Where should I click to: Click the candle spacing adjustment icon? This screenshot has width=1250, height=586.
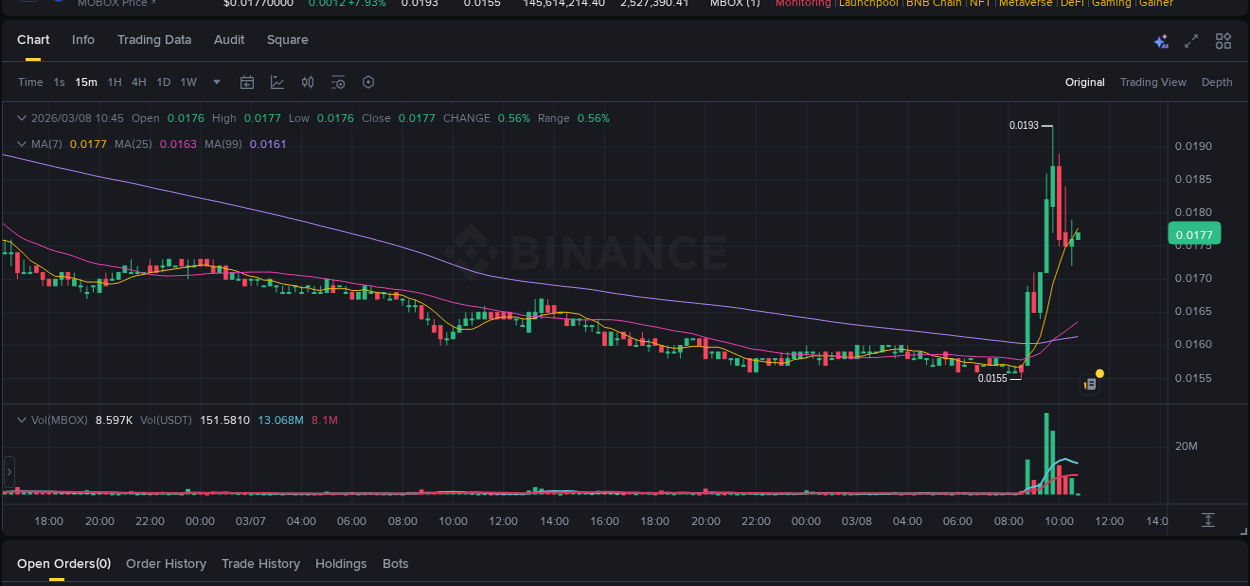point(308,82)
